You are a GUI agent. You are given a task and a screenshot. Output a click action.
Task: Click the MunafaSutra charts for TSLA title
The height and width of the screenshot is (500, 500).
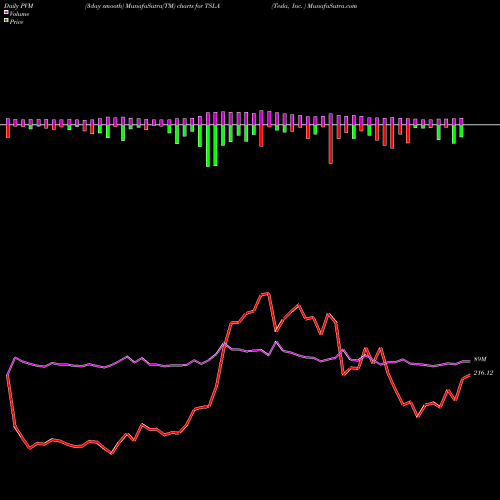click(152, 6)
